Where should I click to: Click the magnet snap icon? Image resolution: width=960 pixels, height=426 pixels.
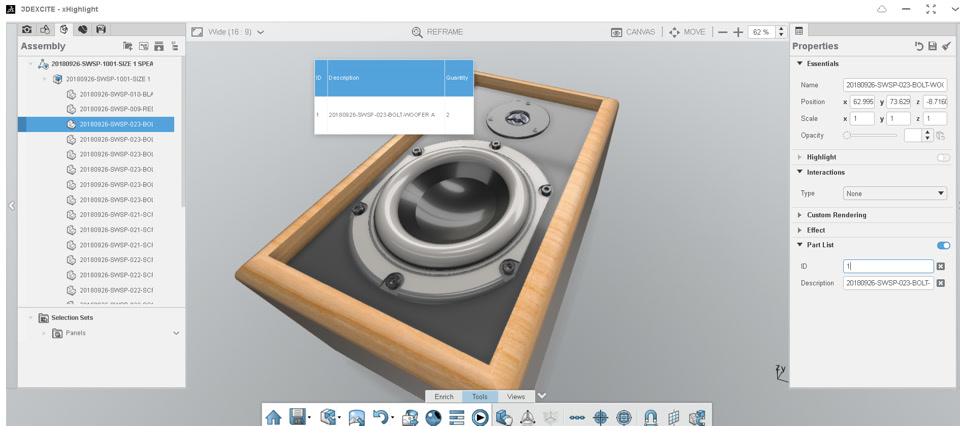(650, 417)
